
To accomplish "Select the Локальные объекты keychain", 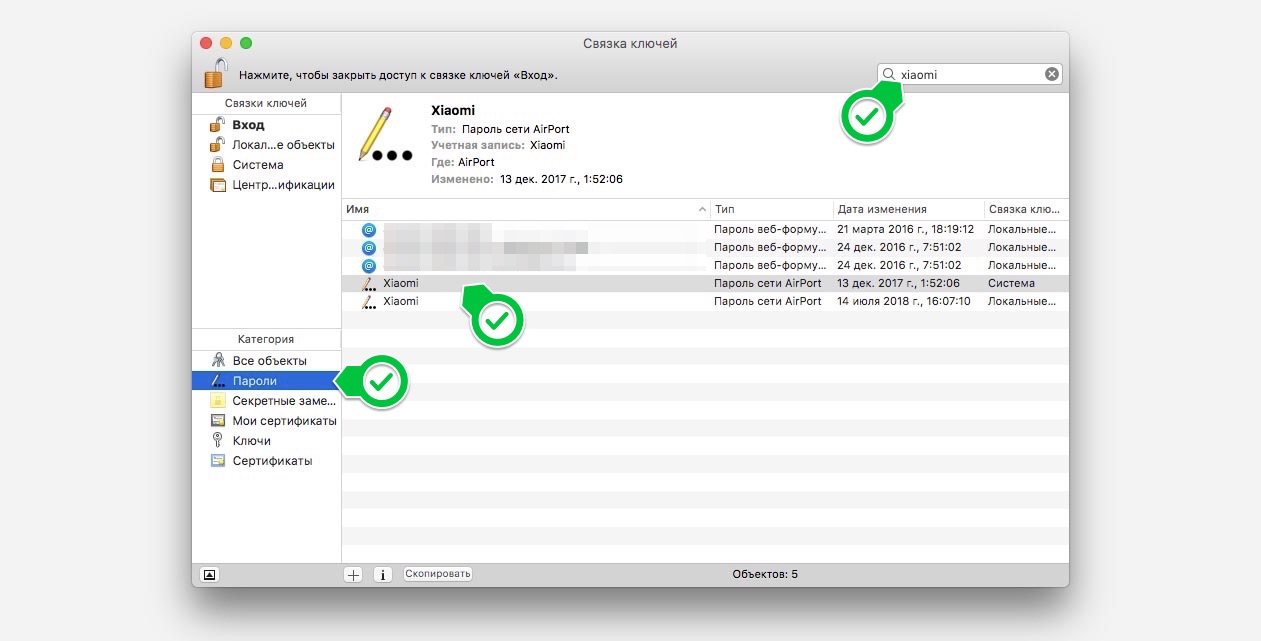I will (283, 145).
